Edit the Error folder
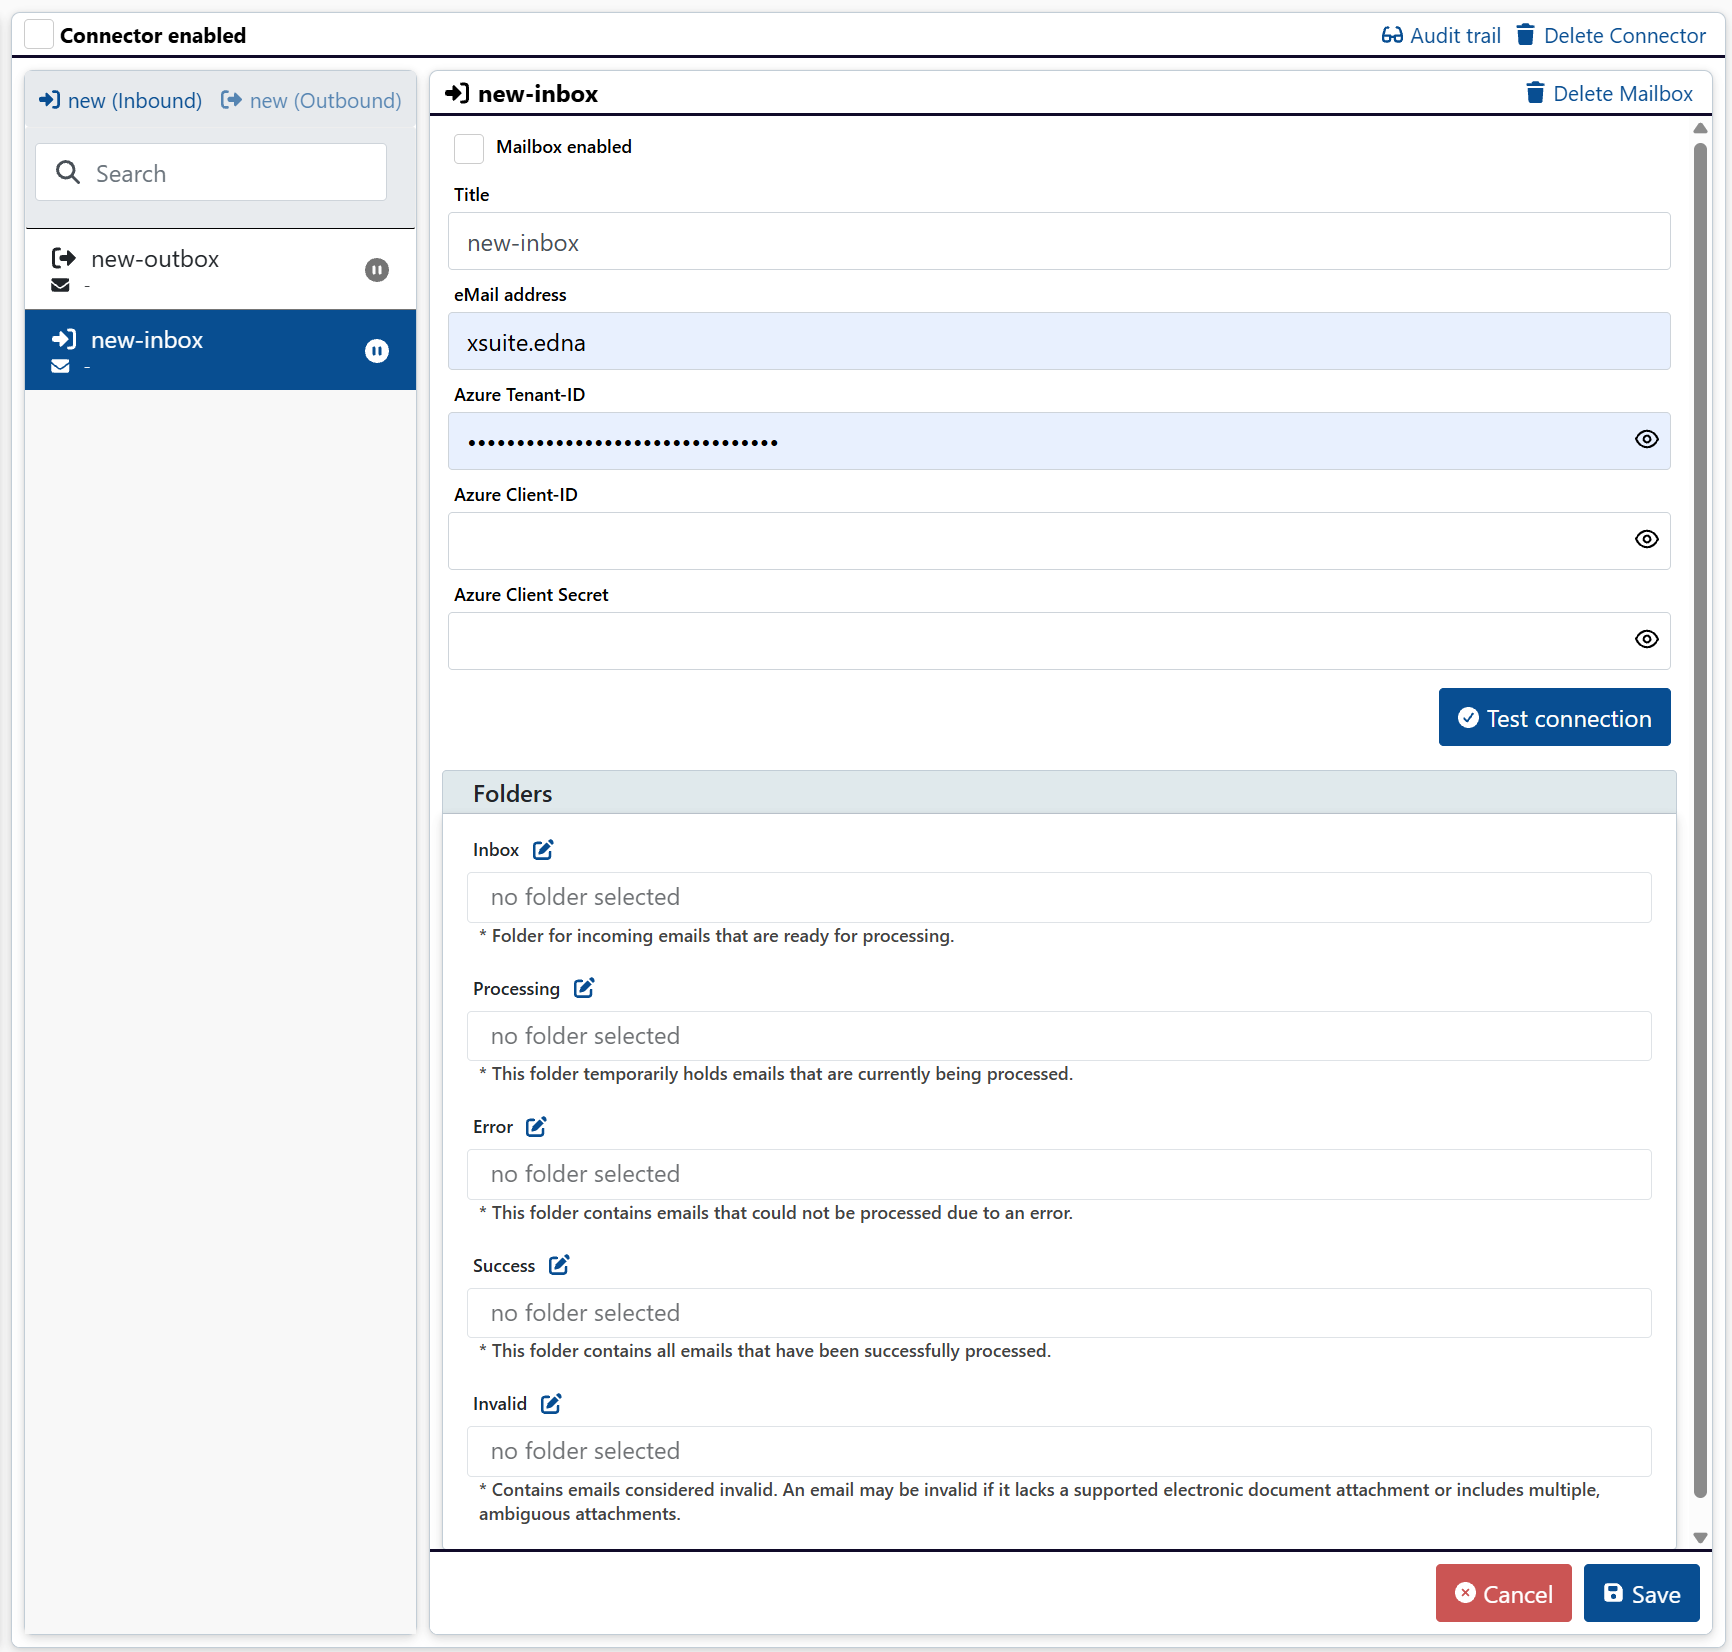The width and height of the screenshot is (1732, 1652). [x=536, y=1127]
